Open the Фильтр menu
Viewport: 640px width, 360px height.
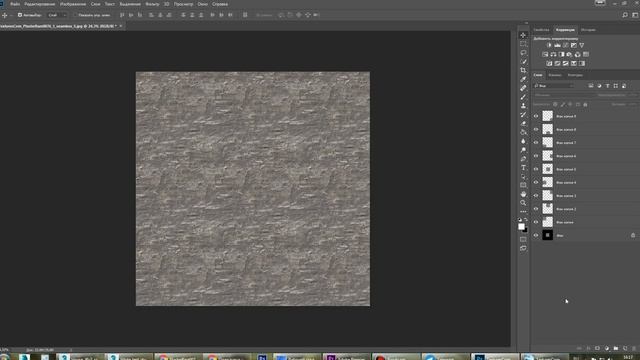pos(152,4)
